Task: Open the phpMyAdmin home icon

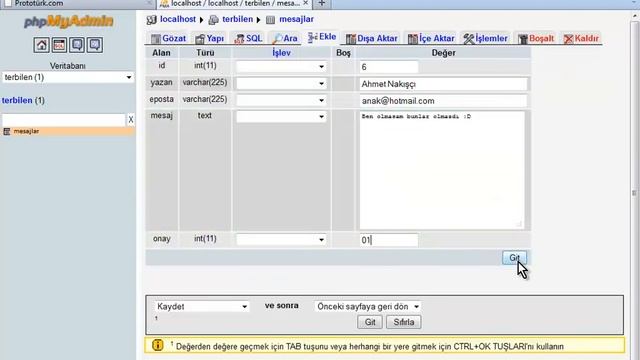Action: click(x=41, y=45)
